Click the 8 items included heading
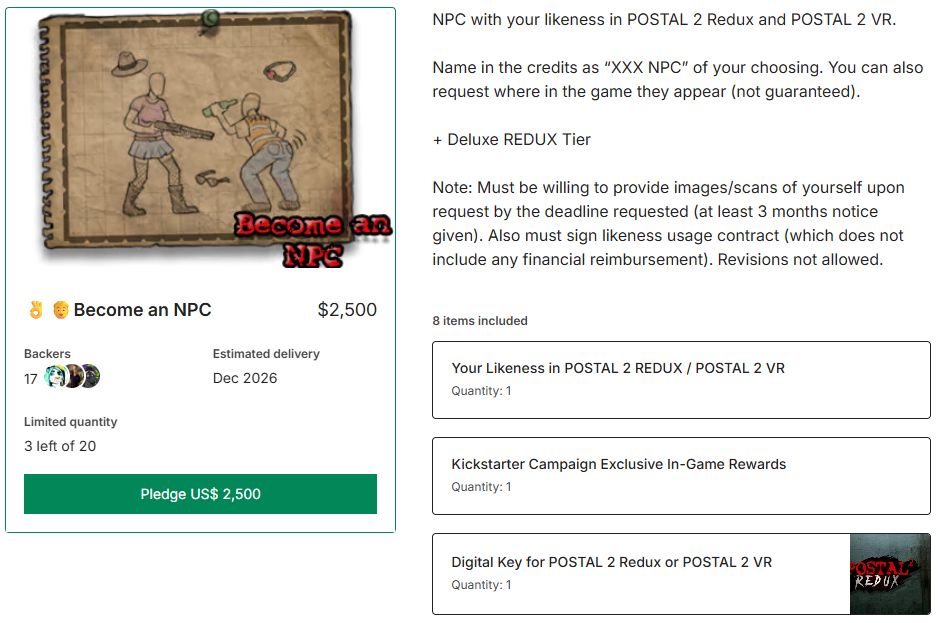The image size is (940, 623). (480, 321)
